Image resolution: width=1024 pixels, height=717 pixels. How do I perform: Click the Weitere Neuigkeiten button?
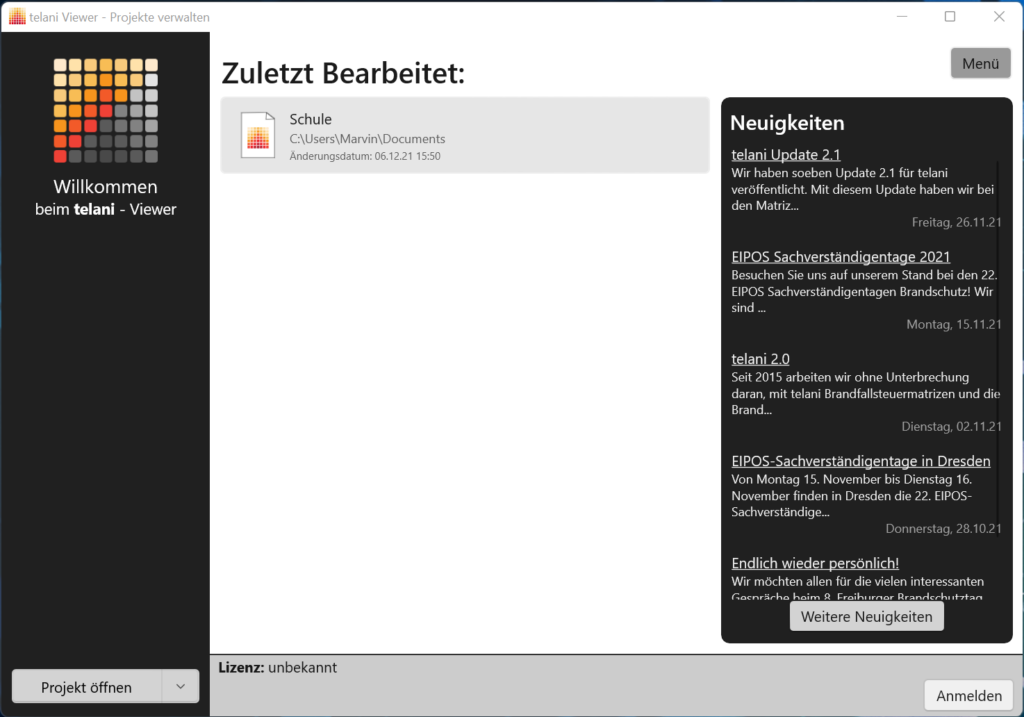coord(867,616)
